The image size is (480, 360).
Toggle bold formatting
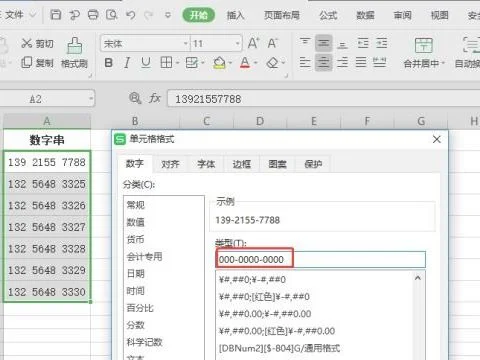coord(108,63)
